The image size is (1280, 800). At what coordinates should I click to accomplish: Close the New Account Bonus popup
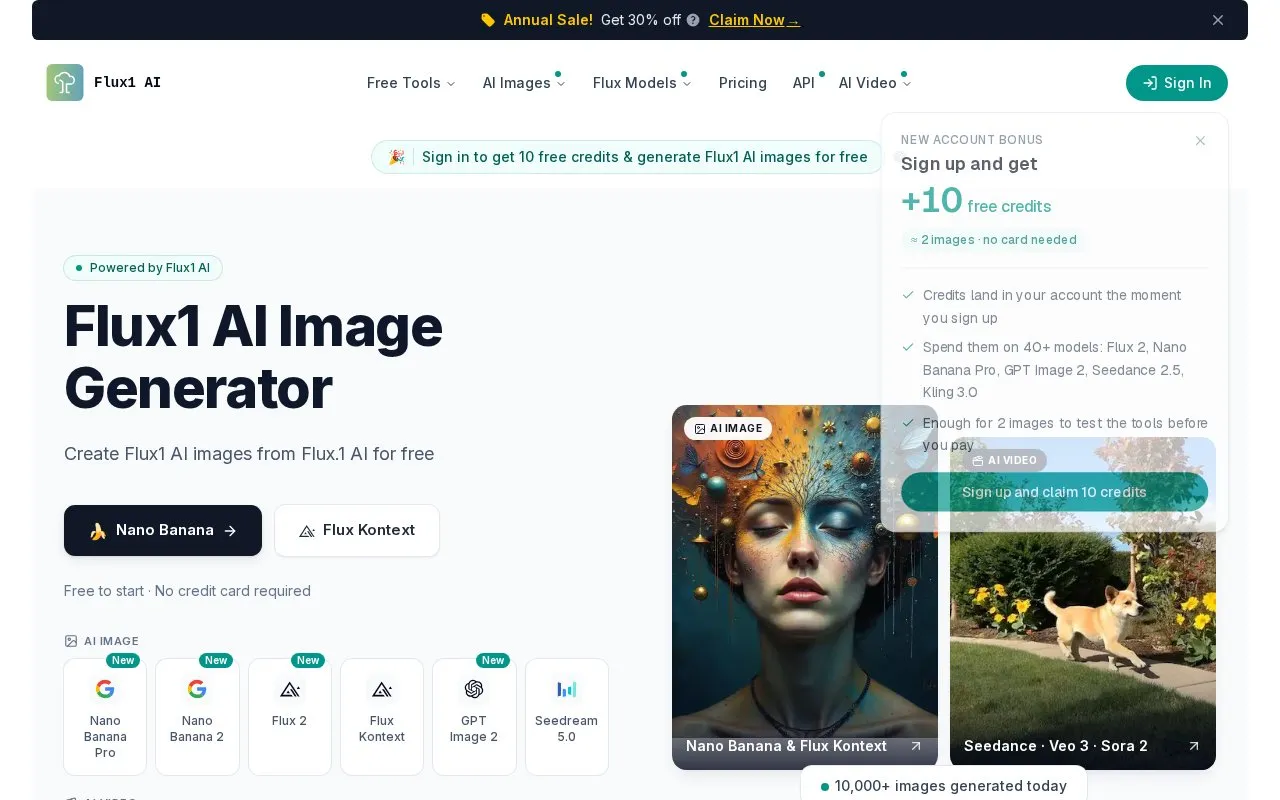tap(1201, 141)
